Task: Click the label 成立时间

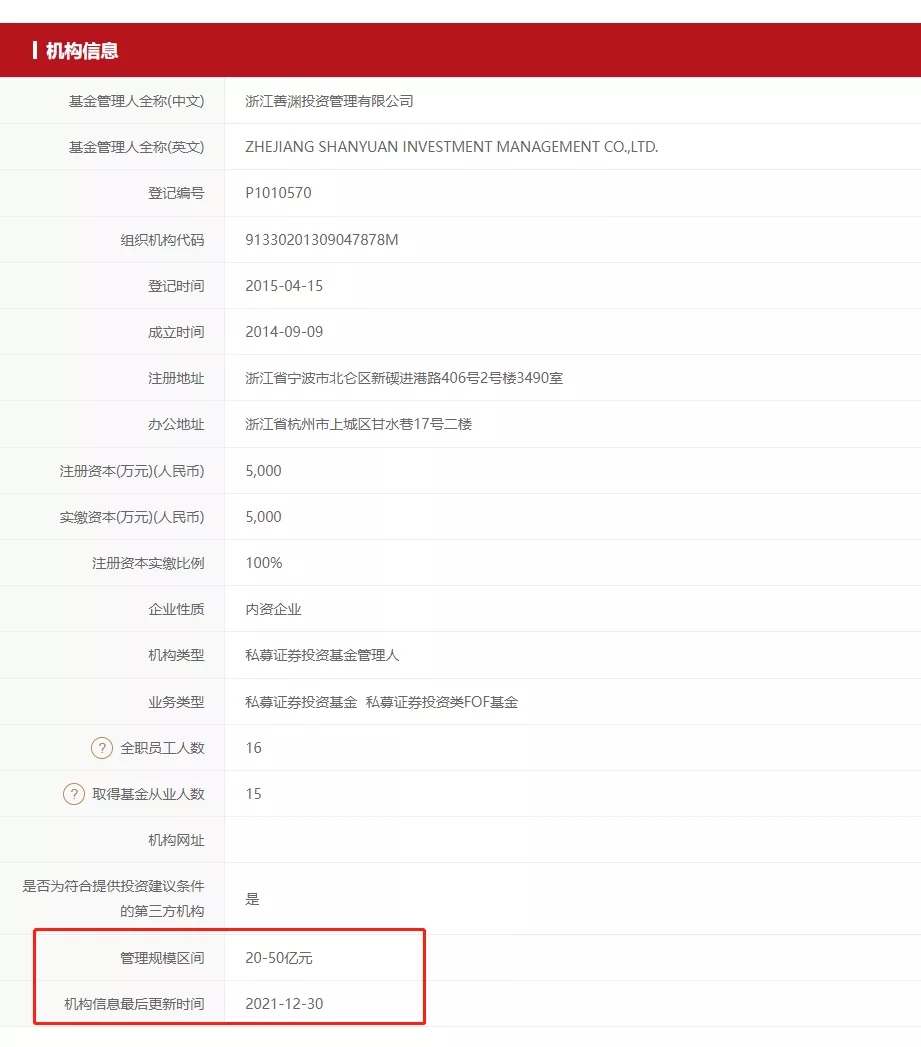Action: coord(176,332)
